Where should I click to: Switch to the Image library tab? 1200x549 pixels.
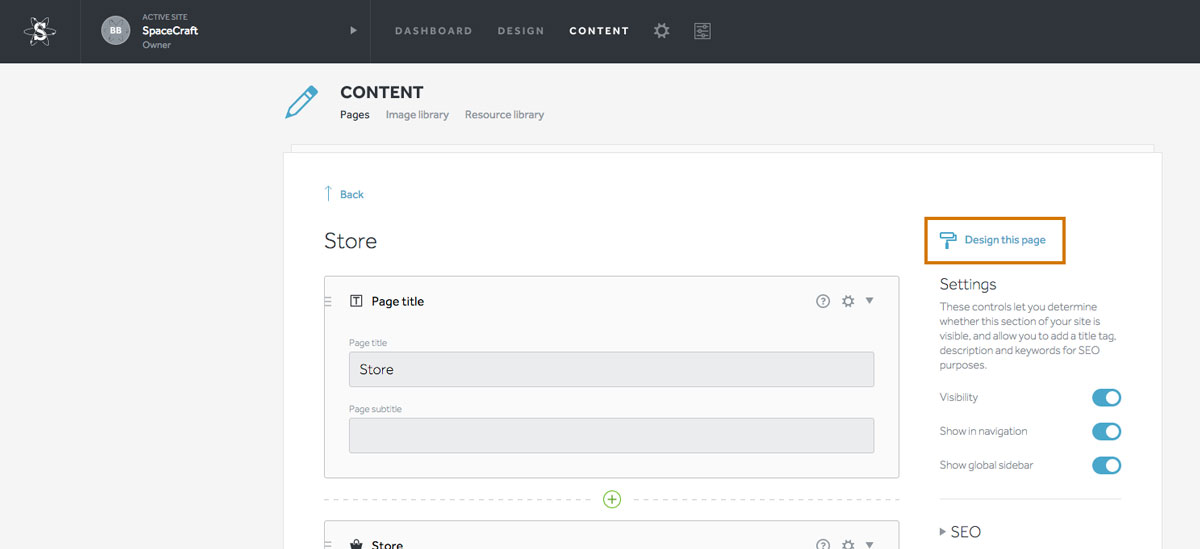(417, 115)
